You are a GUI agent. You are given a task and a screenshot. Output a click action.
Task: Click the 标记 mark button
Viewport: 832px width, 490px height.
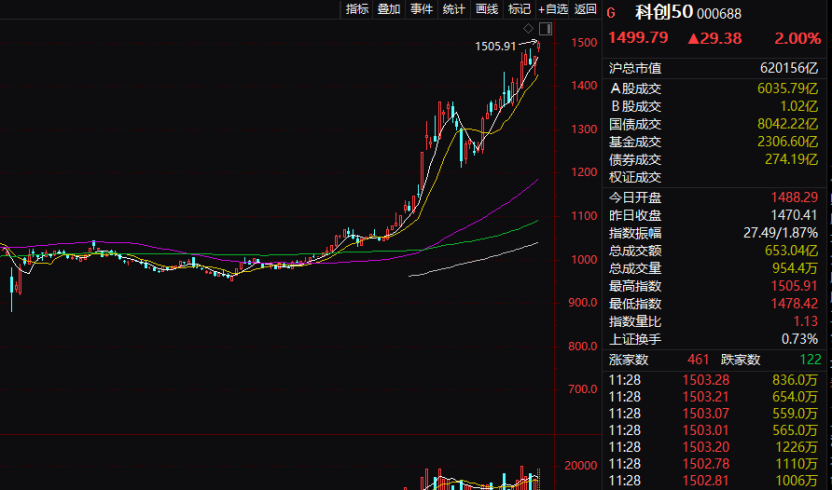coord(519,9)
